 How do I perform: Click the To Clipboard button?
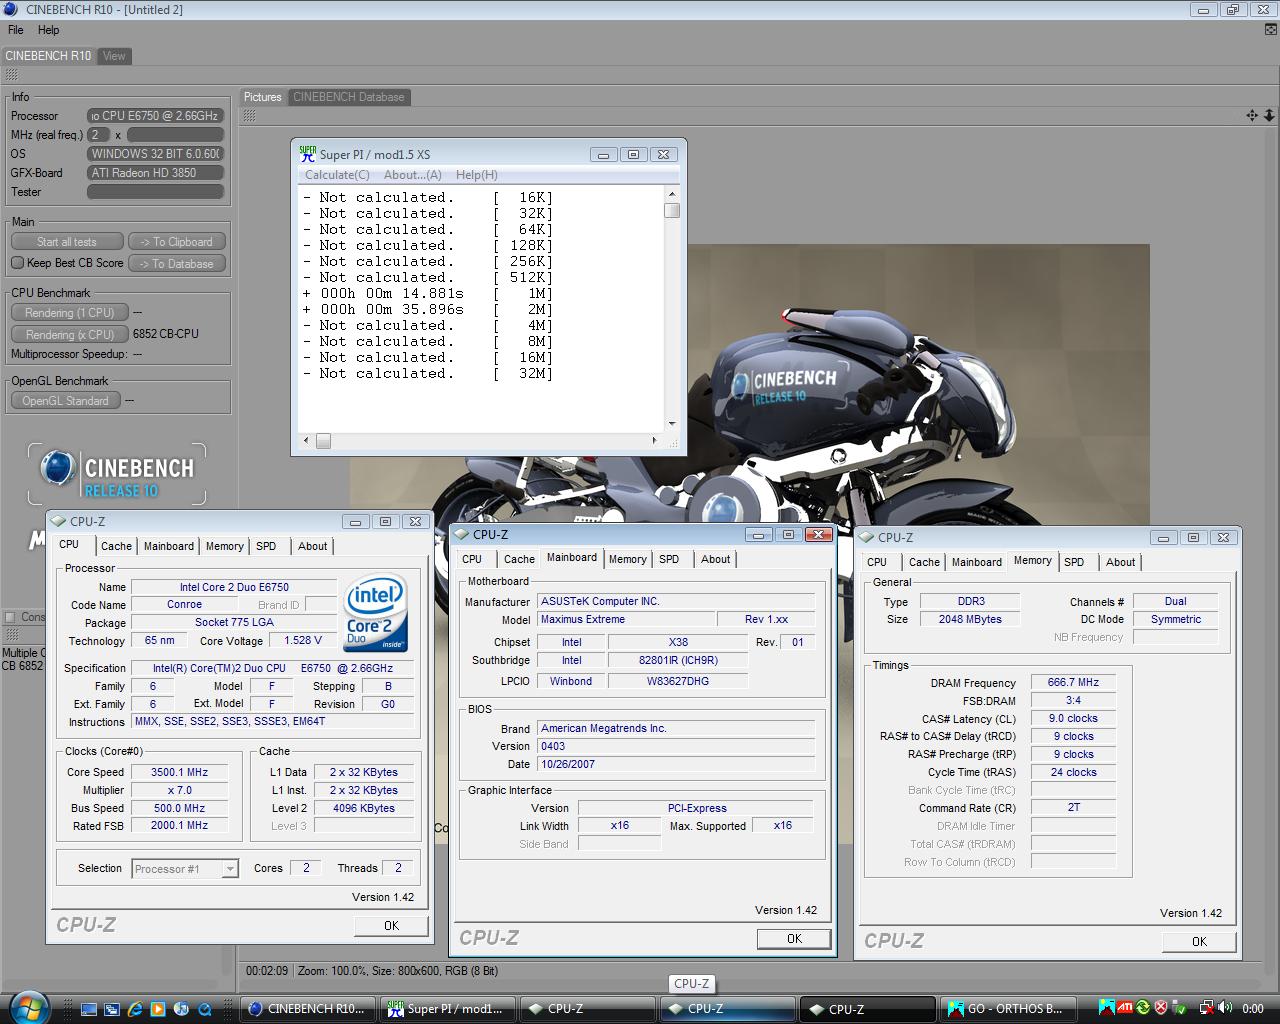[x=176, y=242]
